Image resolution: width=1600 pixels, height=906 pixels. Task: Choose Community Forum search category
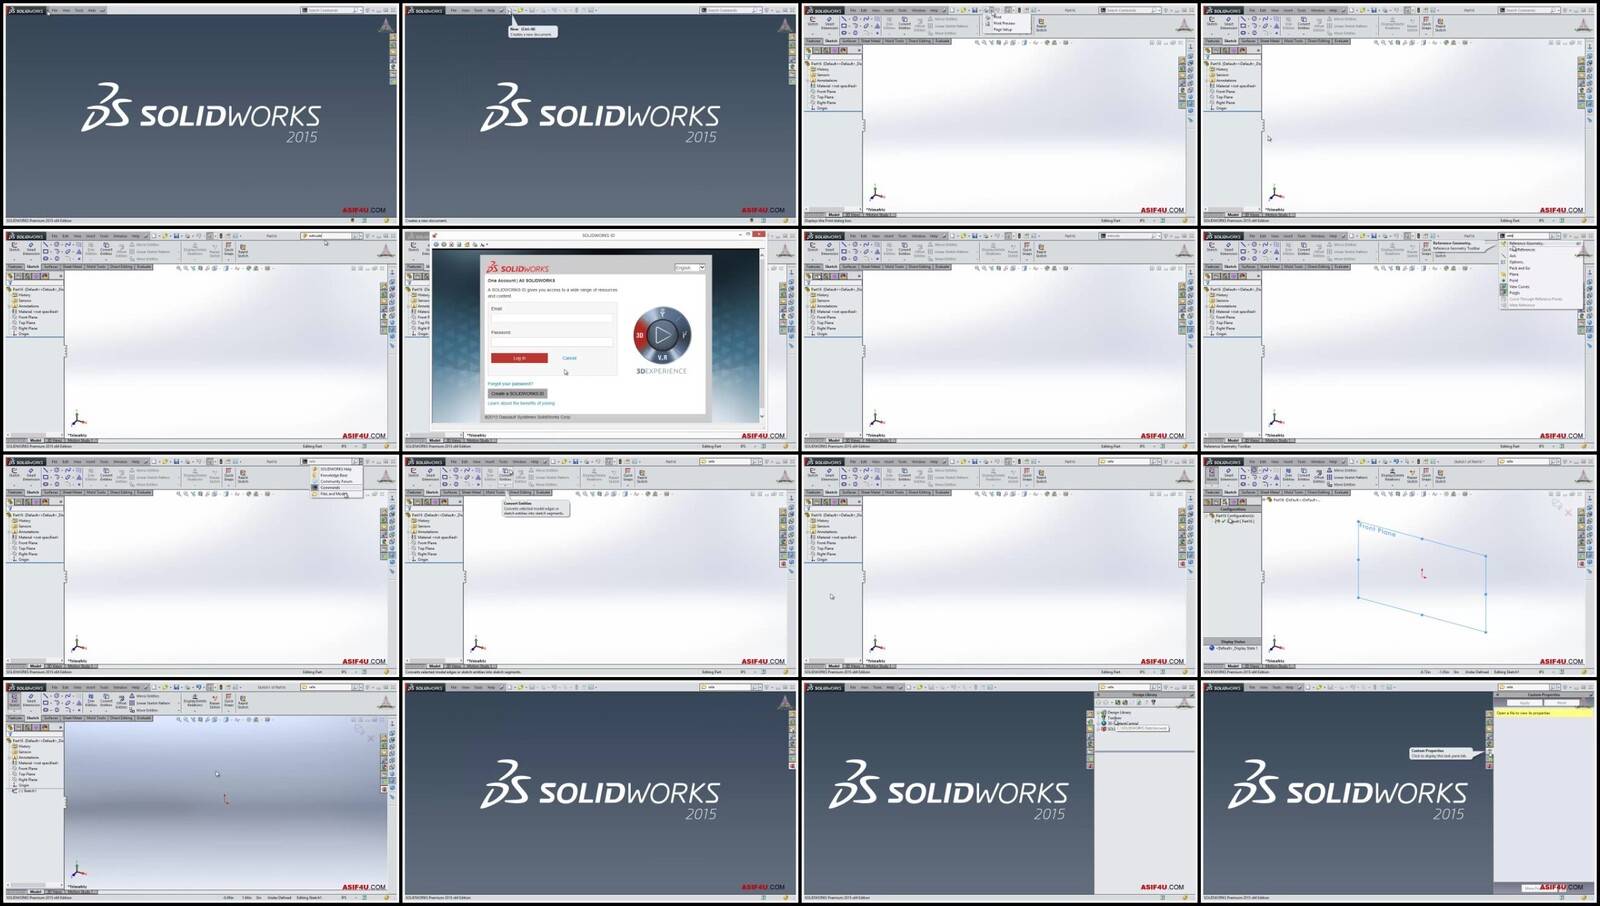pos(336,481)
